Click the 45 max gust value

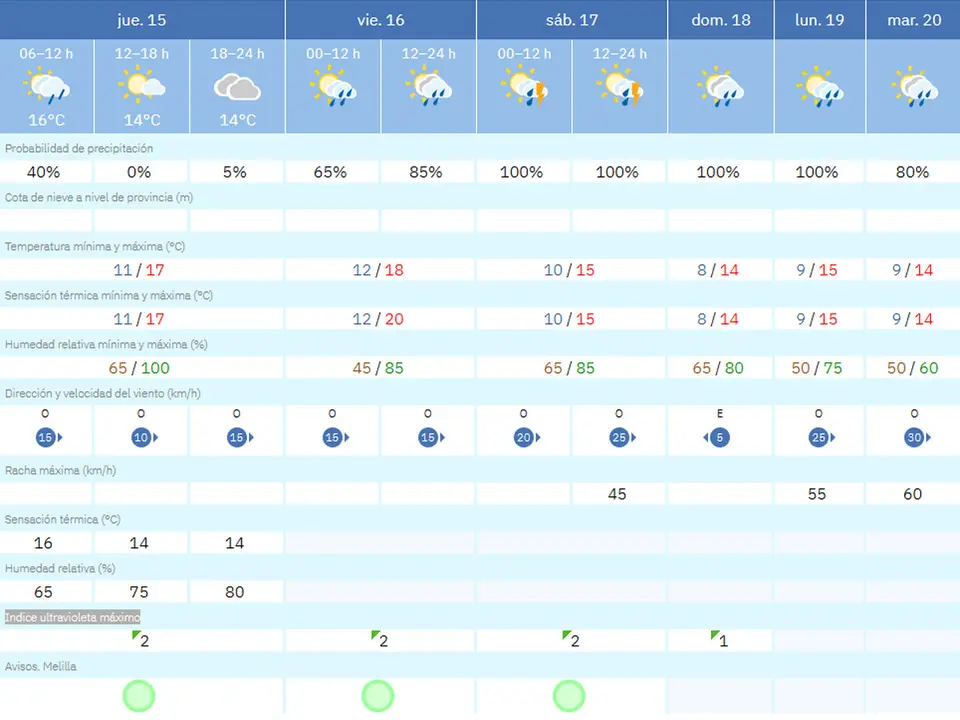coord(618,494)
